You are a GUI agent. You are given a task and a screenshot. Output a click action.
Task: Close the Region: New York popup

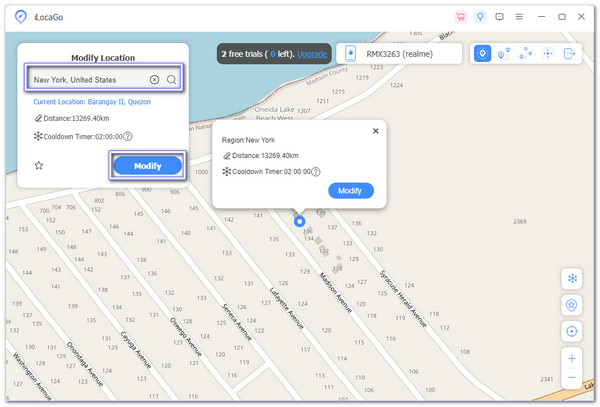(376, 131)
